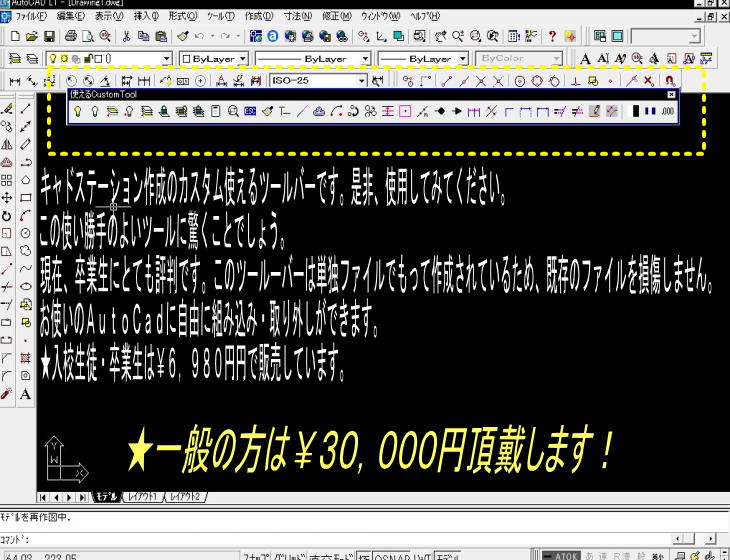Viewport: 730px width, 560px height.
Task: Select the Ellipse tool in the draw toolbar
Action: point(26,287)
